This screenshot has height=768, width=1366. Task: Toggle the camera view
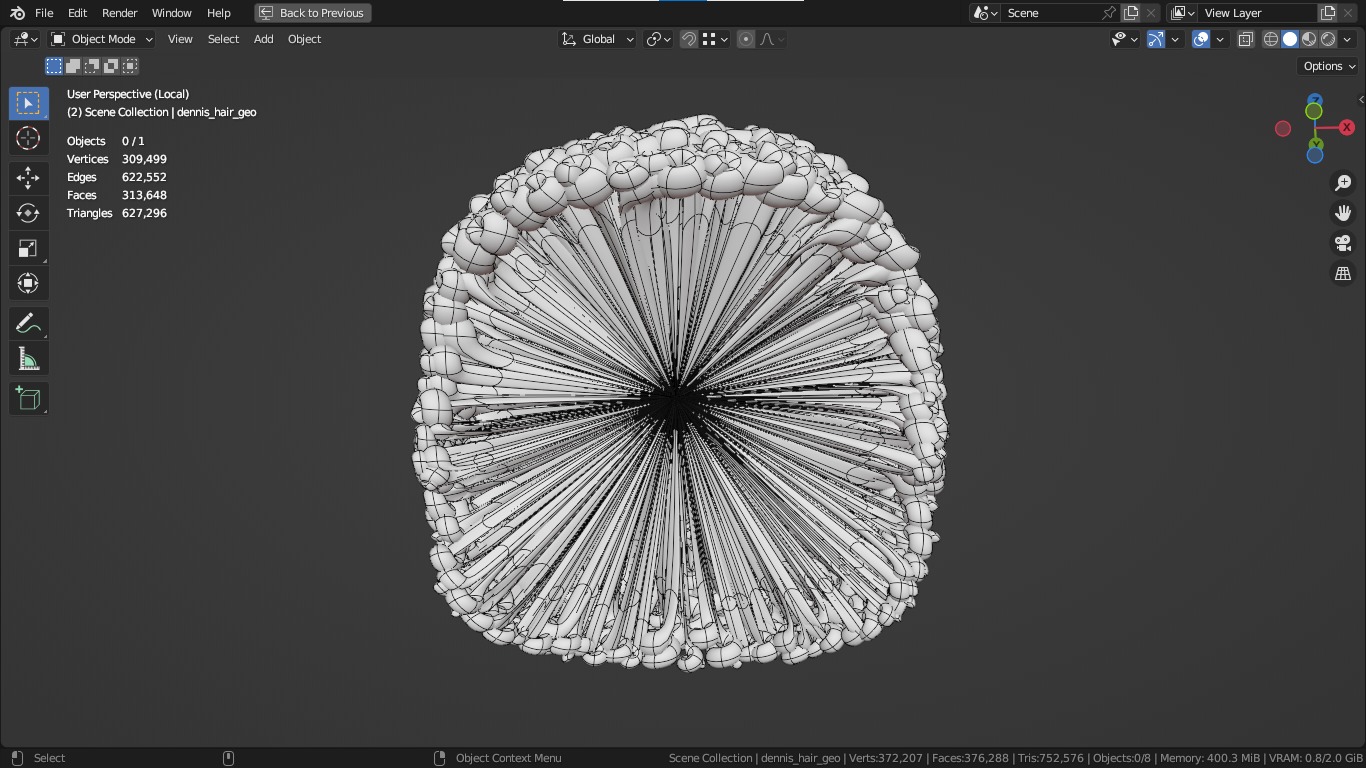coord(1343,243)
